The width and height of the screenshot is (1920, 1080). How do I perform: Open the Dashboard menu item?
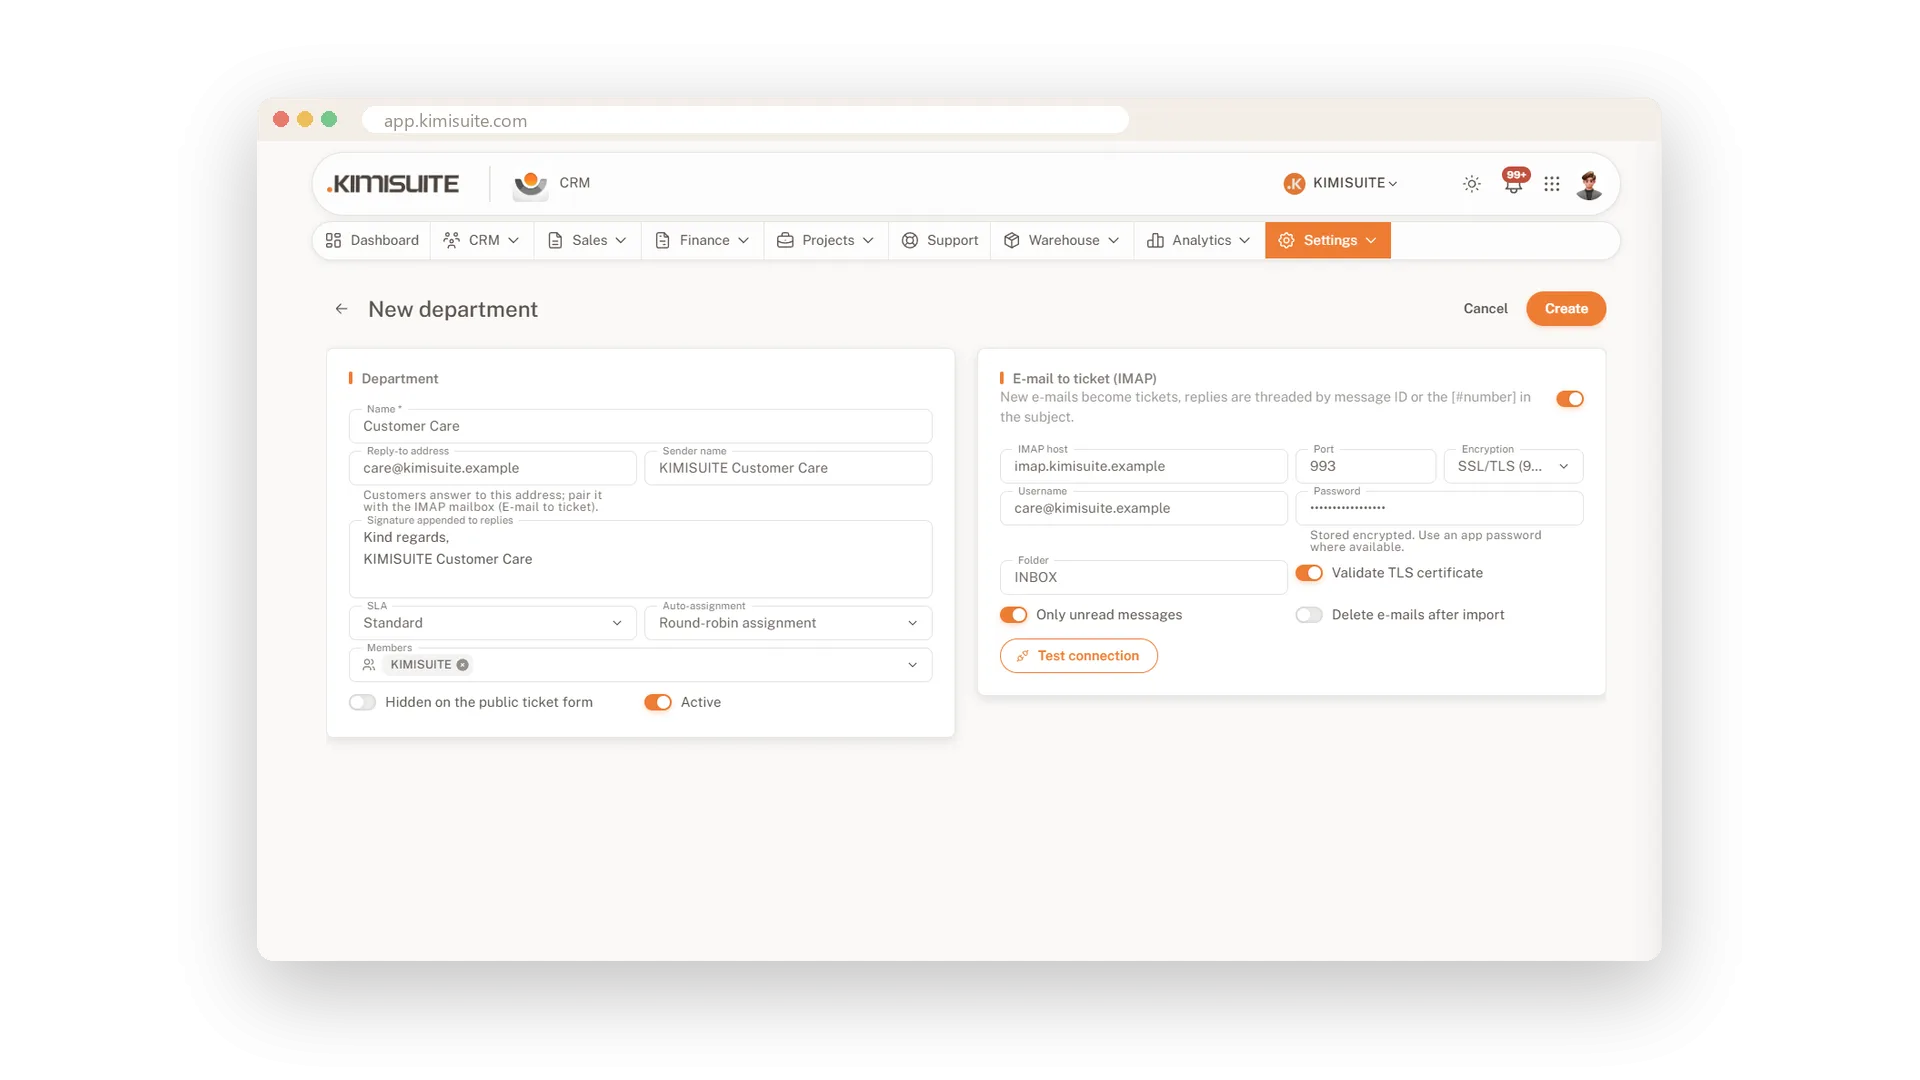(x=372, y=241)
